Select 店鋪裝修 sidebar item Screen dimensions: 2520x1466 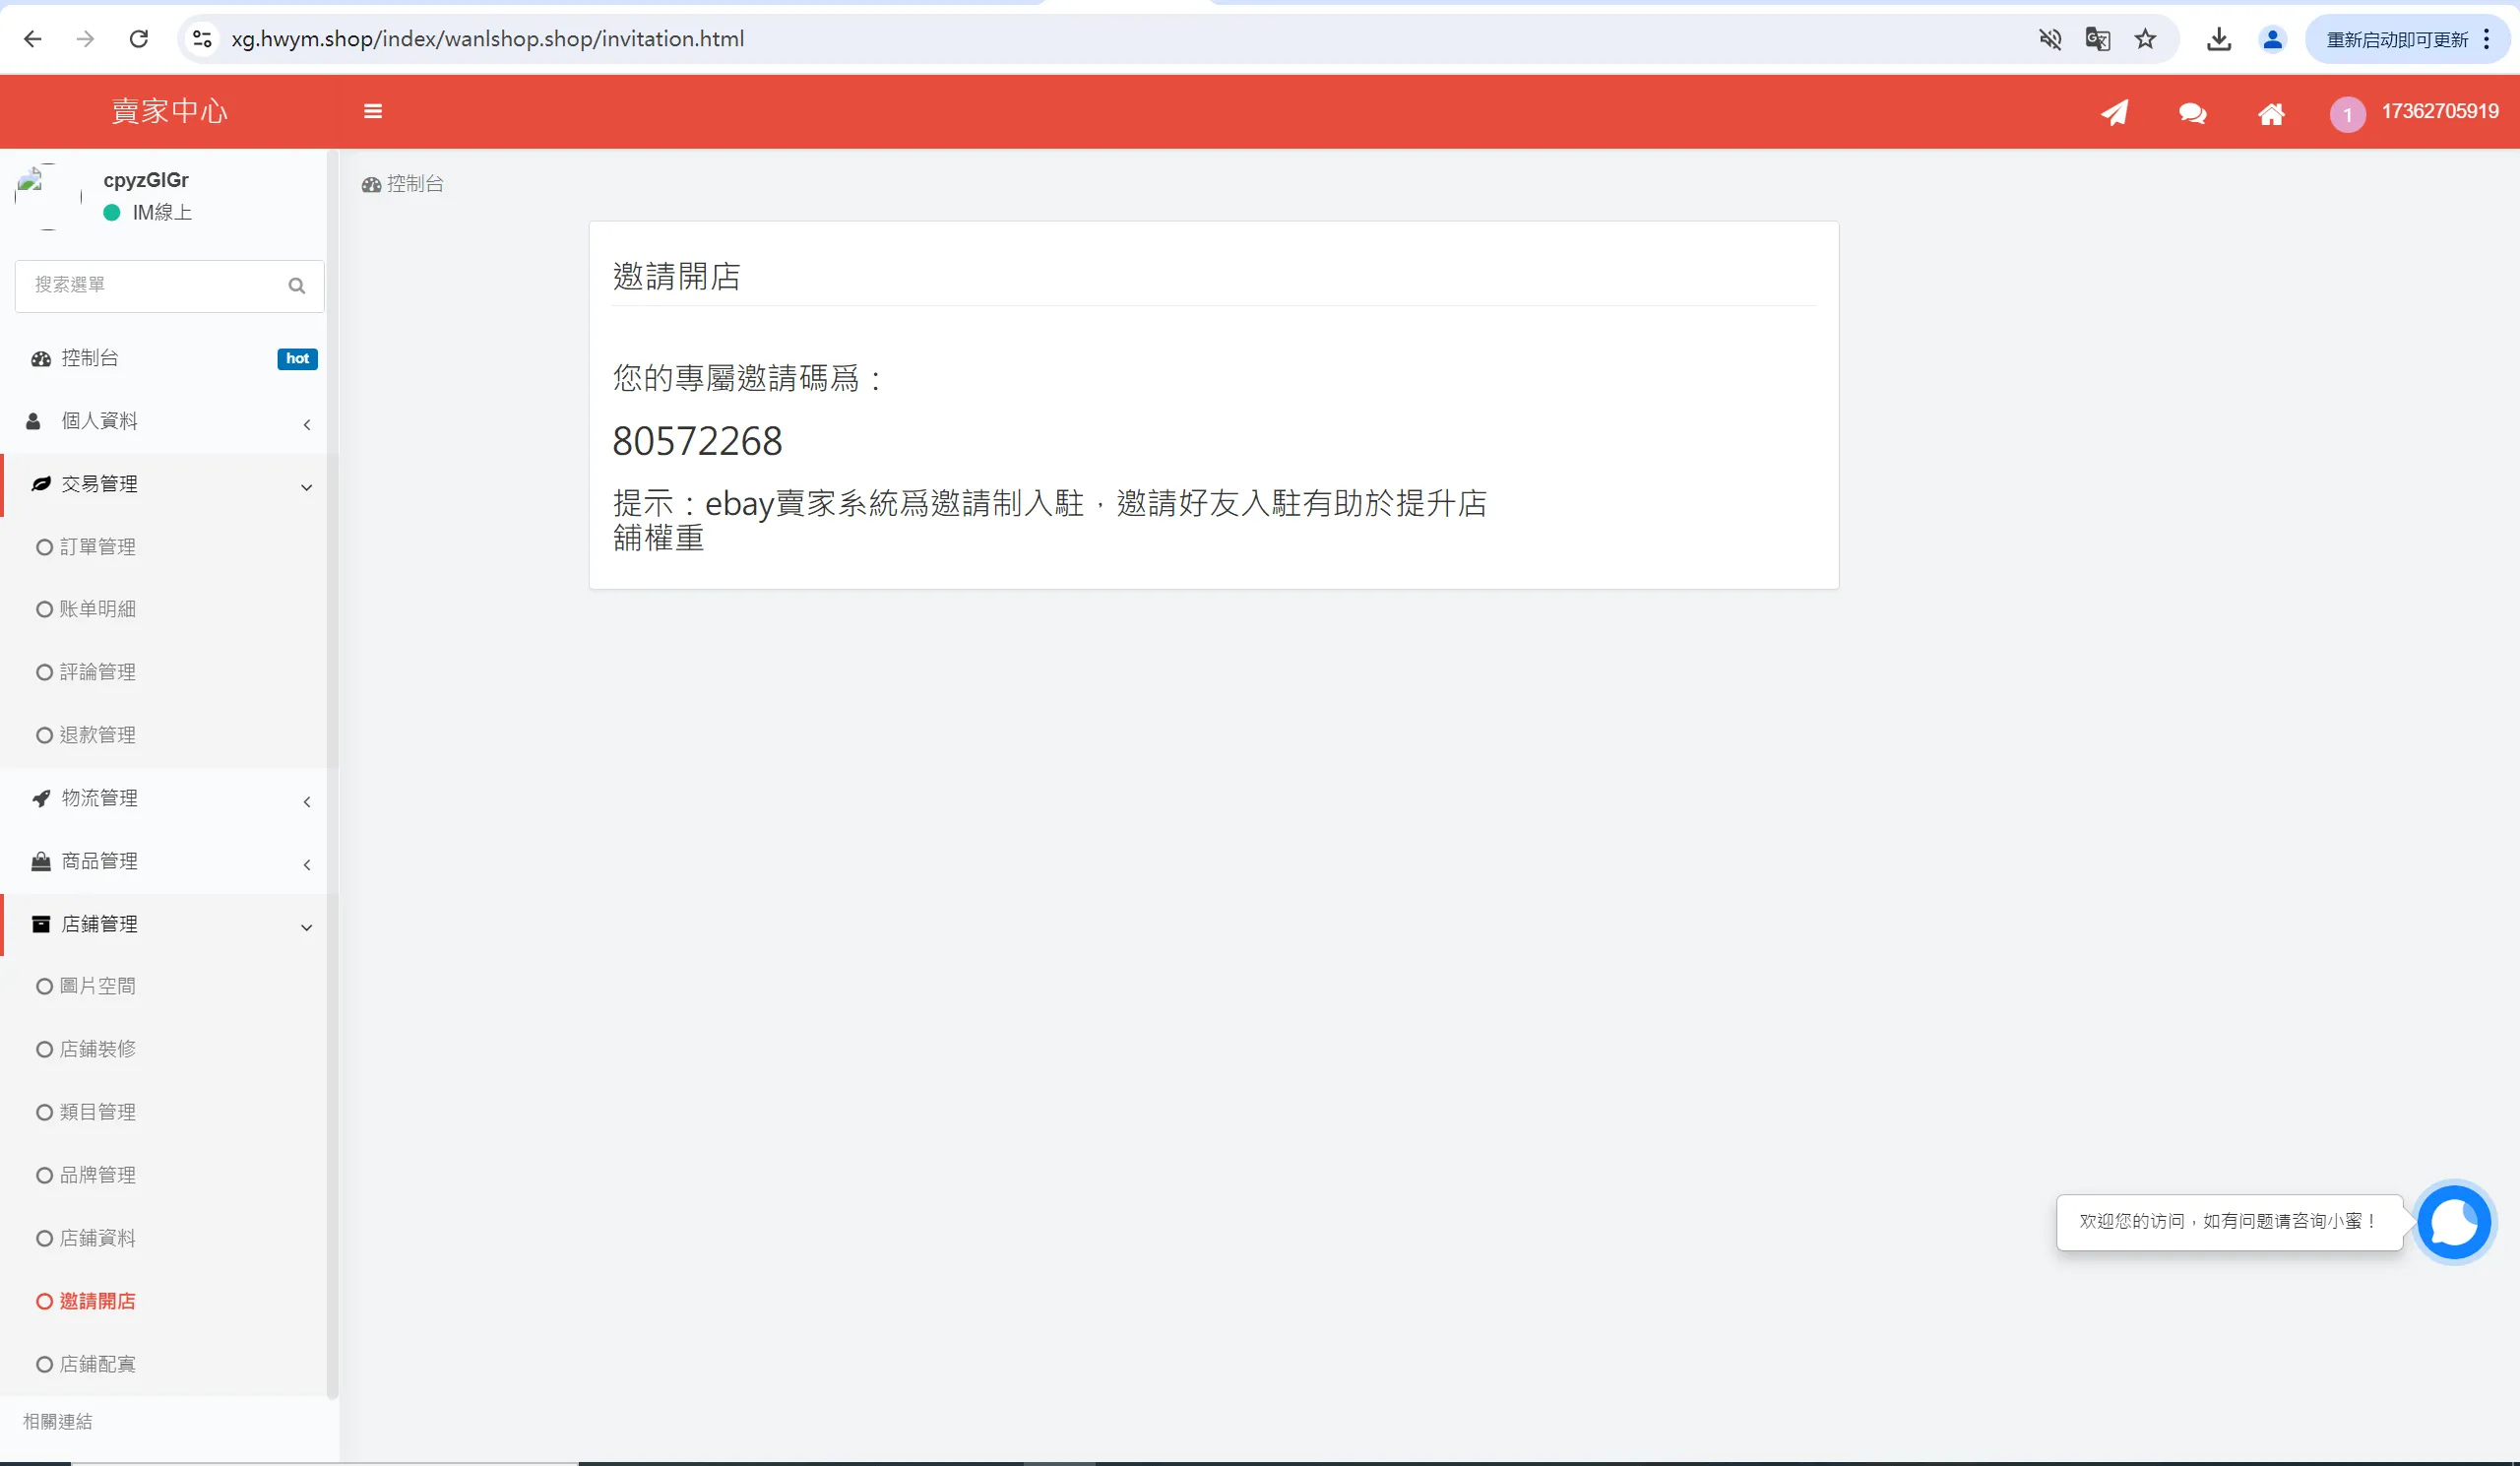point(97,1049)
